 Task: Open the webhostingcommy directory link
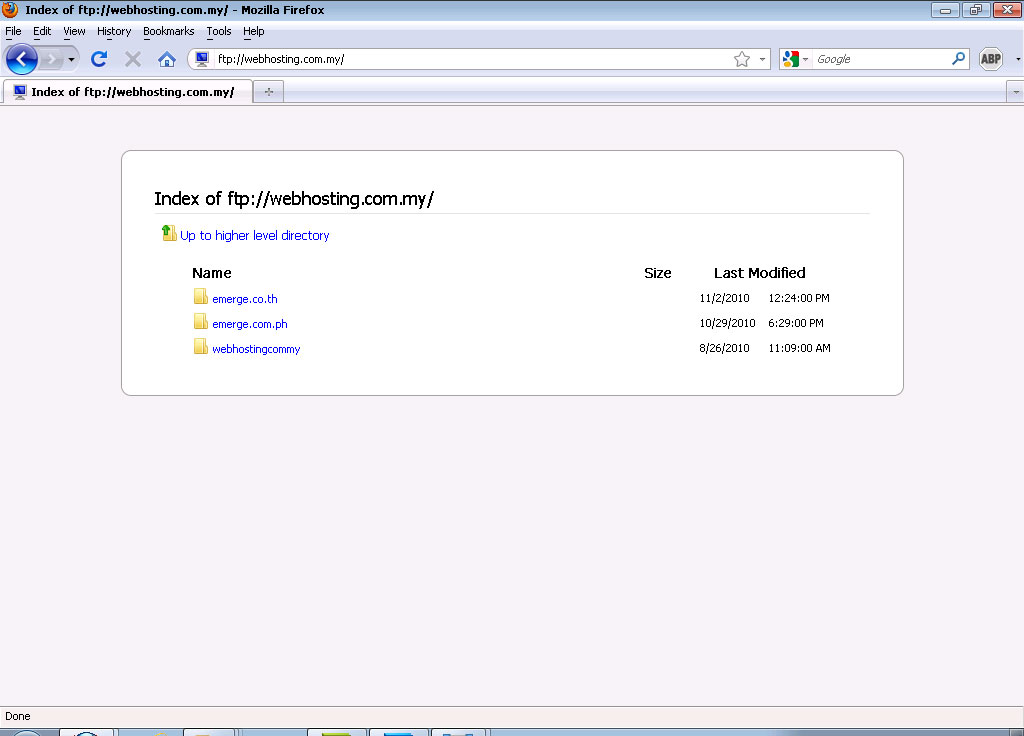tap(256, 349)
